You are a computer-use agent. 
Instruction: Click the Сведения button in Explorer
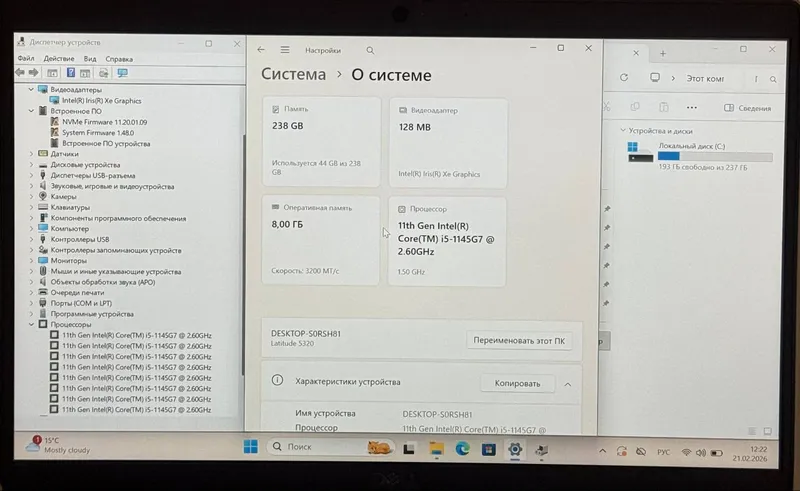(747, 108)
